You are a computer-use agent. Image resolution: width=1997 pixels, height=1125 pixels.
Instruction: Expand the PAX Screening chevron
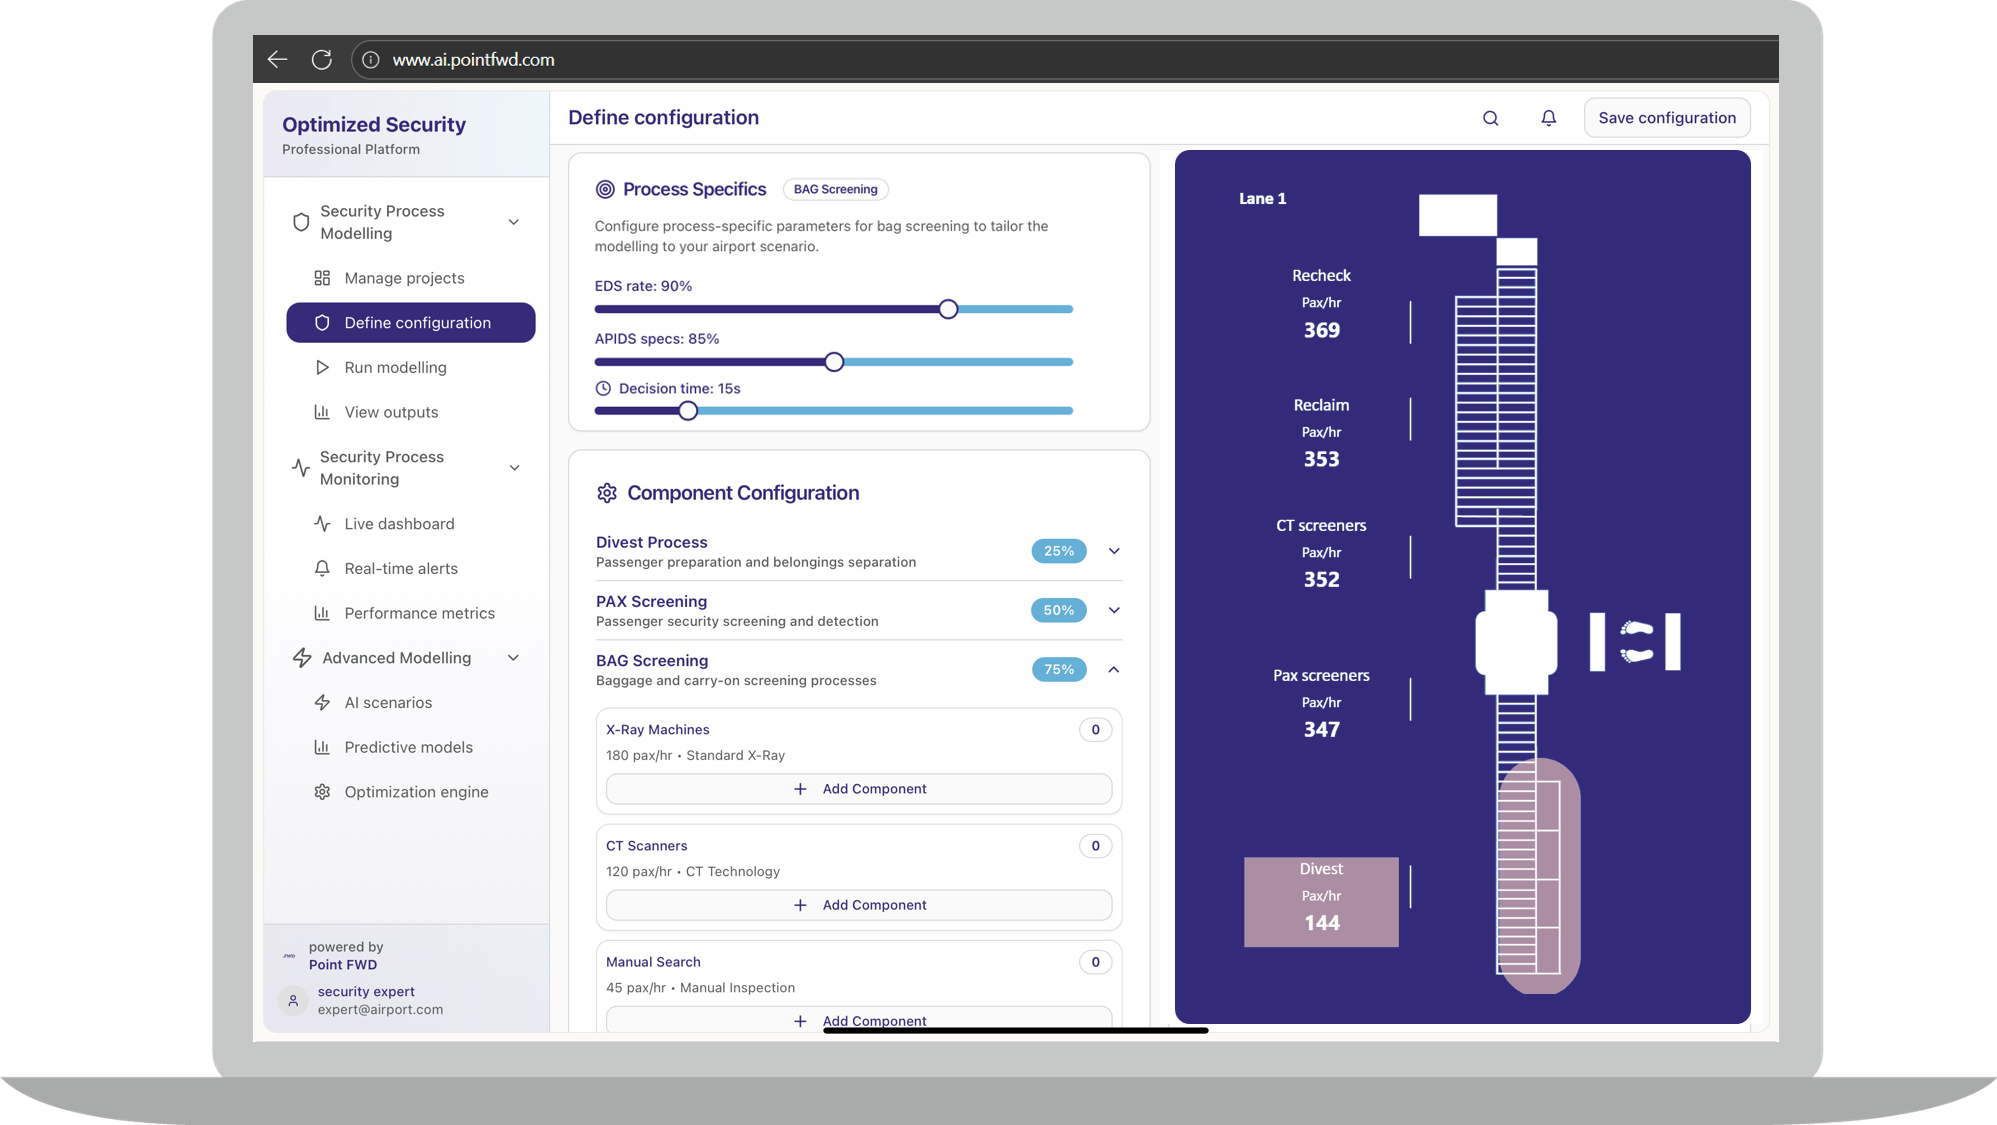click(x=1114, y=610)
